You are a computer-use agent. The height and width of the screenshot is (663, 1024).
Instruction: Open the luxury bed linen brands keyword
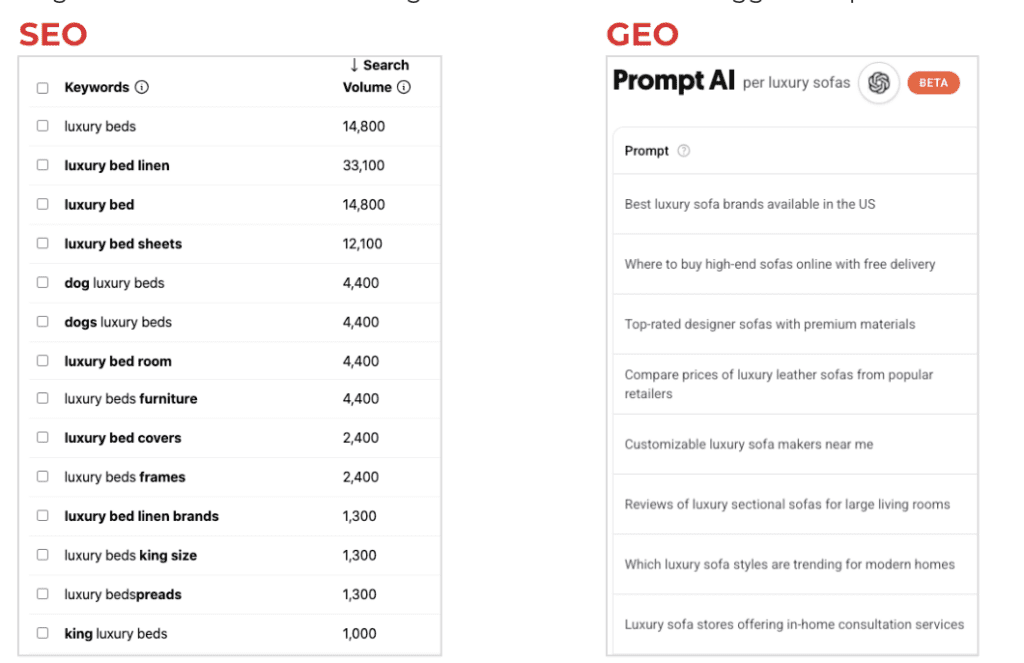click(141, 516)
